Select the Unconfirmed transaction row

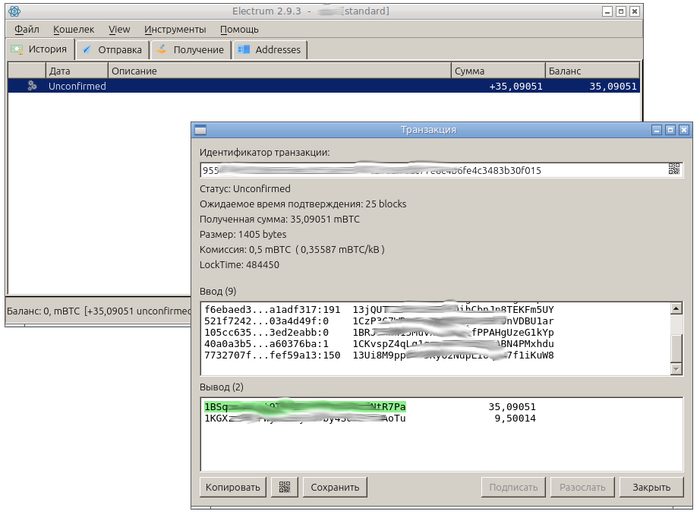click(324, 86)
